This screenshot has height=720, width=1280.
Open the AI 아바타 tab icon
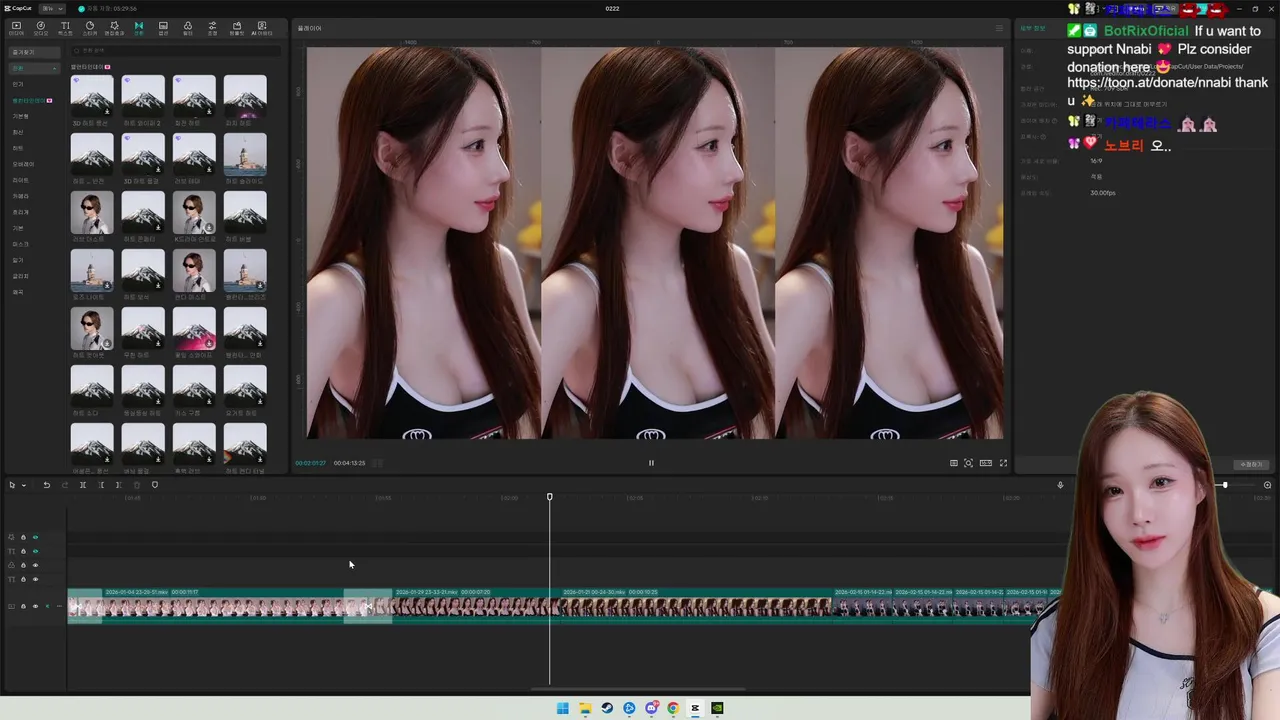262,28
